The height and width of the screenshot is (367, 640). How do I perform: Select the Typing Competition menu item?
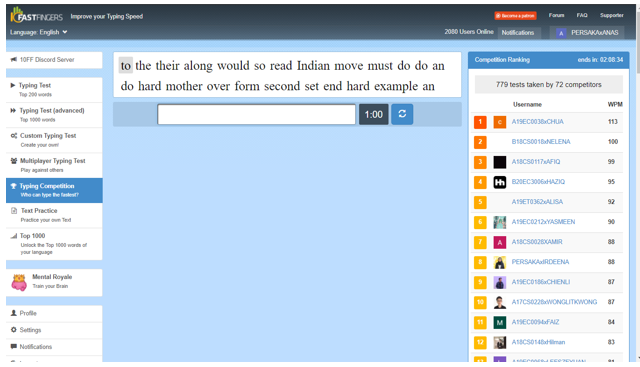click(54, 190)
